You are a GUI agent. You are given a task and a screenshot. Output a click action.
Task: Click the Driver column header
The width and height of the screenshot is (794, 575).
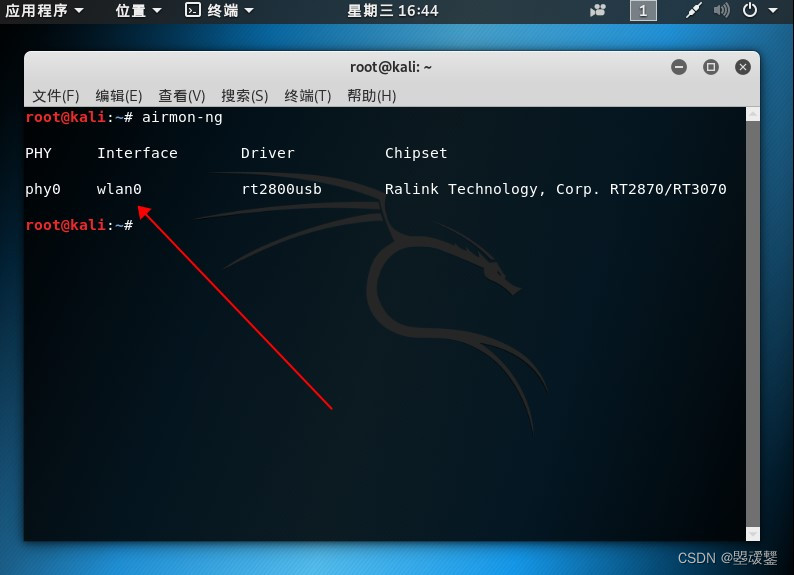coord(267,153)
